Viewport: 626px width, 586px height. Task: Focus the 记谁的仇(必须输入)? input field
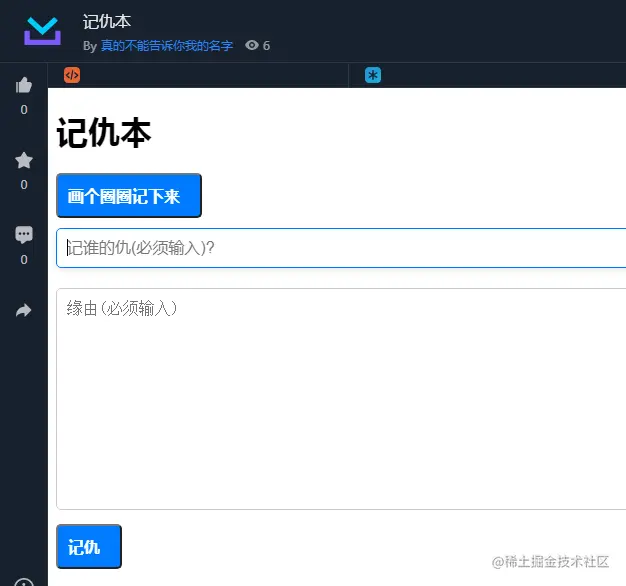[x=341, y=248]
